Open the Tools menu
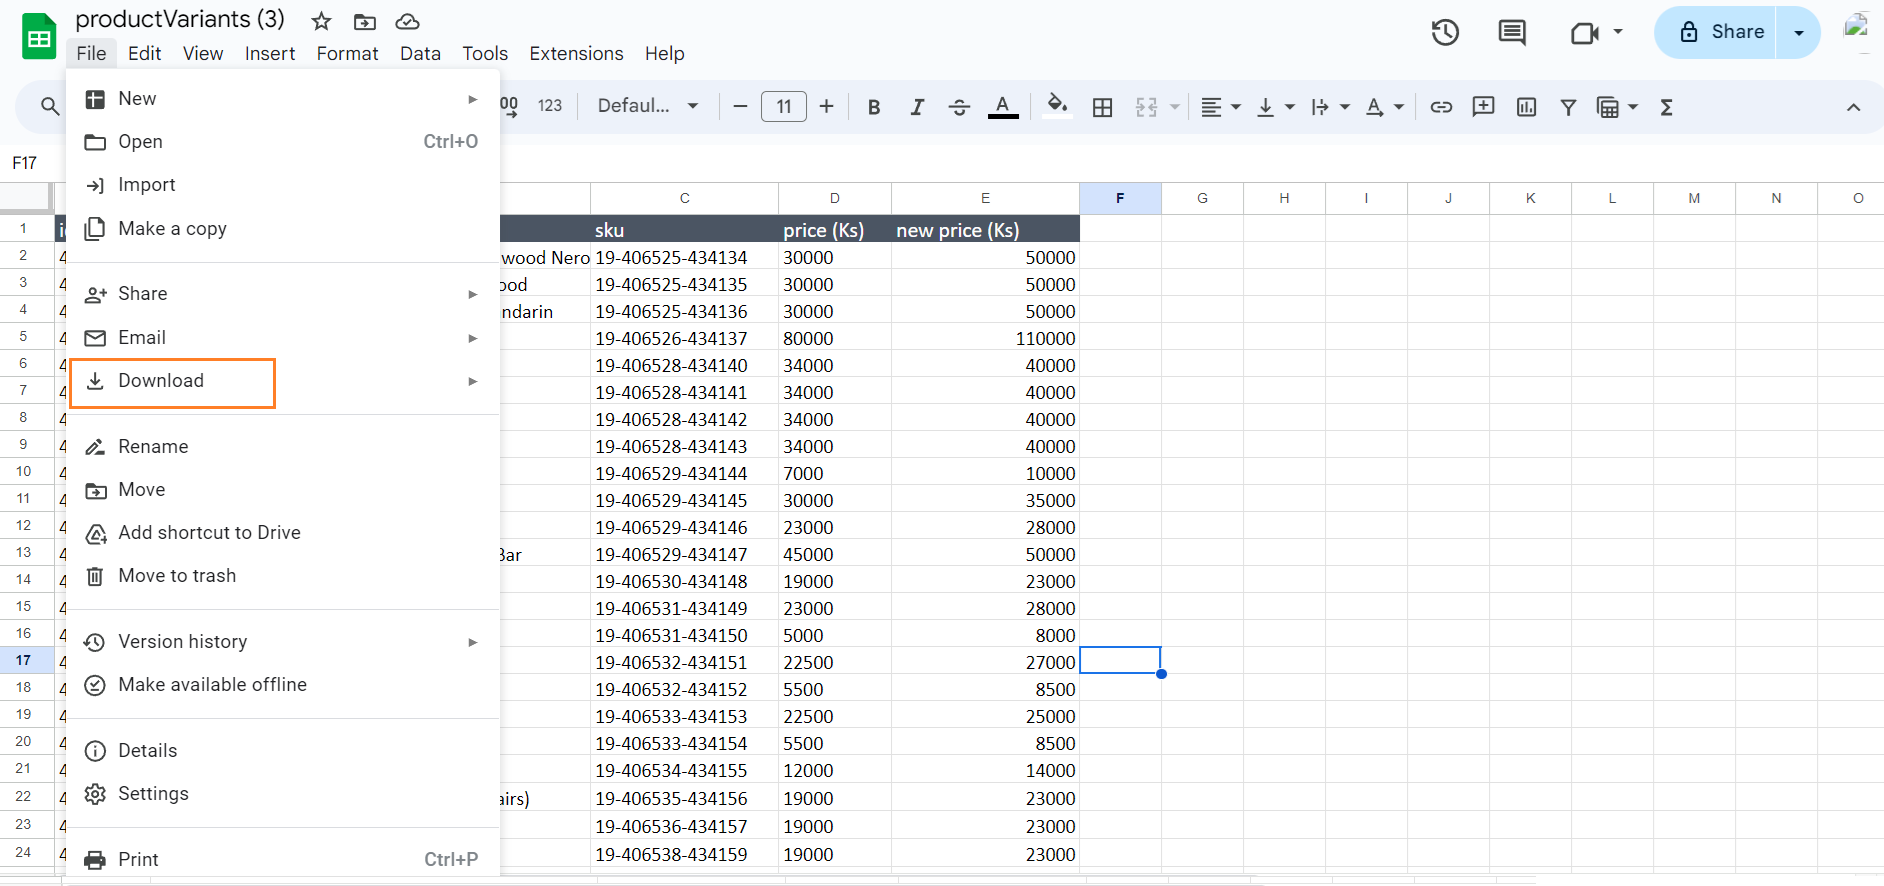 [x=485, y=53]
